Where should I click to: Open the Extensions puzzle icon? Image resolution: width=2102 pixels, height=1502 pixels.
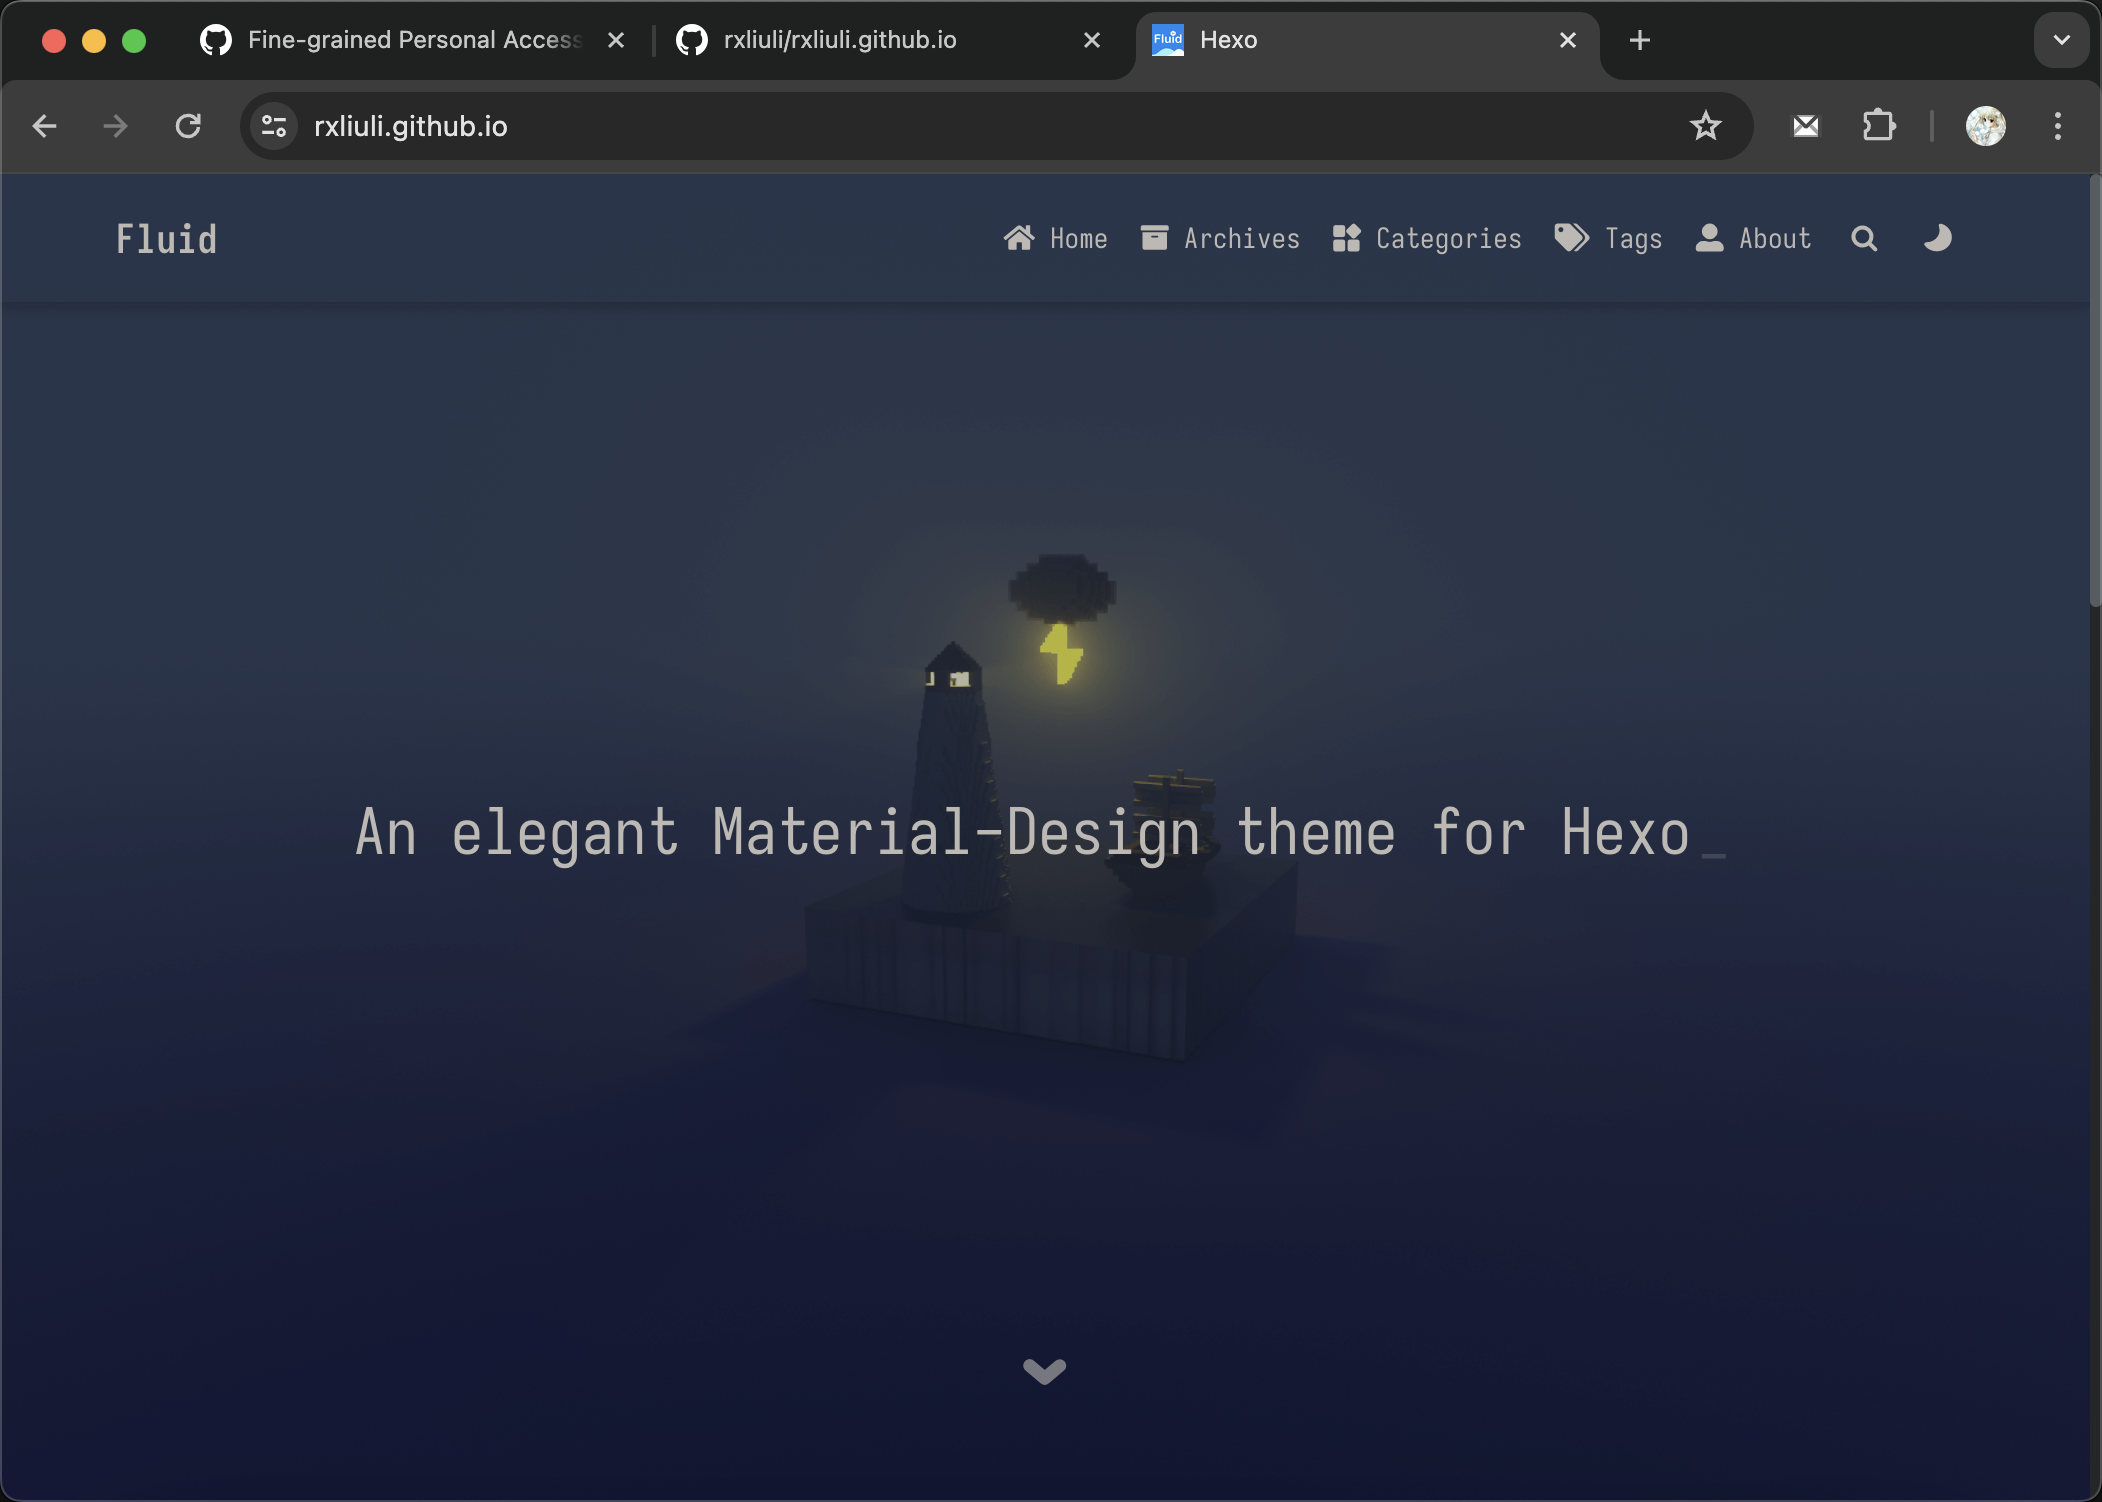tap(1878, 126)
